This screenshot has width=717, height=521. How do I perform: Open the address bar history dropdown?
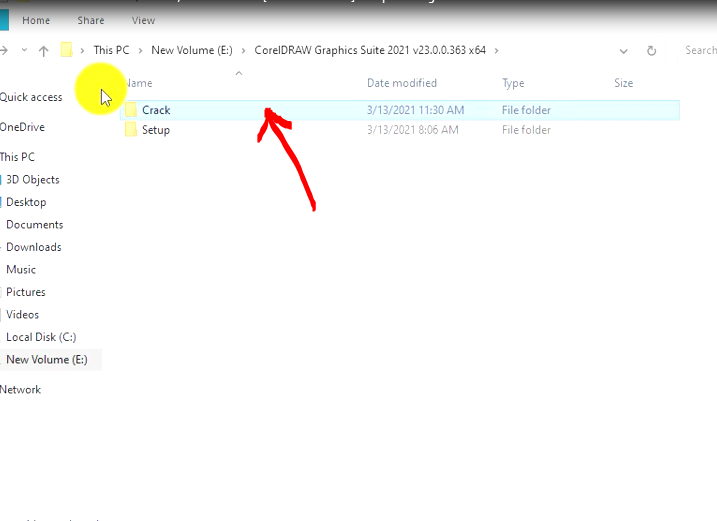click(x=623, y=51)
